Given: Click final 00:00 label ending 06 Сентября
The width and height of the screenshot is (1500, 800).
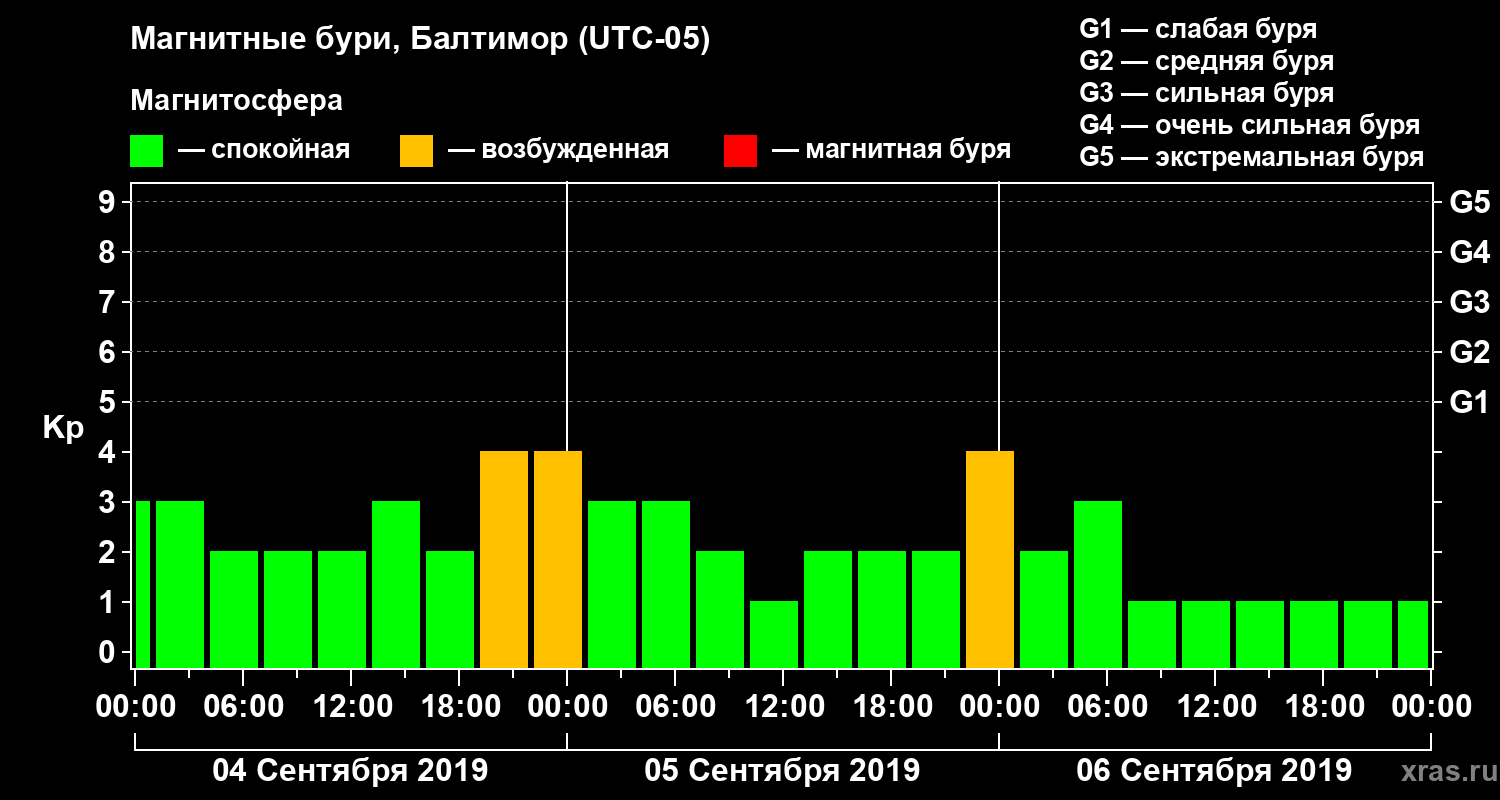Looking at the screenshot, I should point(1432,707).
